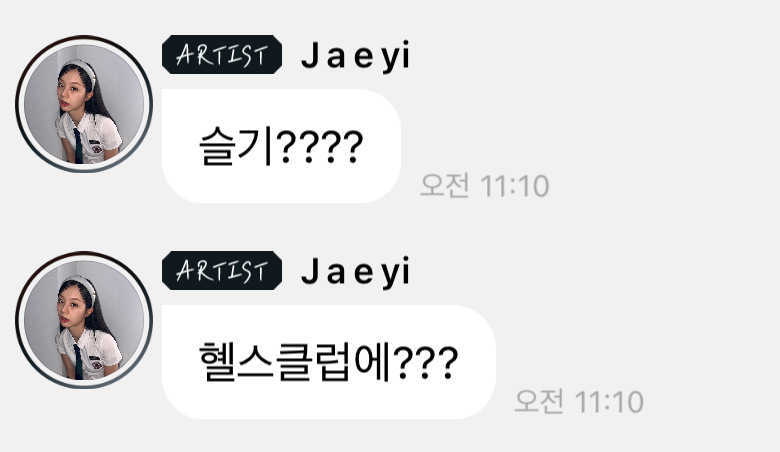
Task: Click empty chat background right of second Jaeyi name
Action: 592,271
